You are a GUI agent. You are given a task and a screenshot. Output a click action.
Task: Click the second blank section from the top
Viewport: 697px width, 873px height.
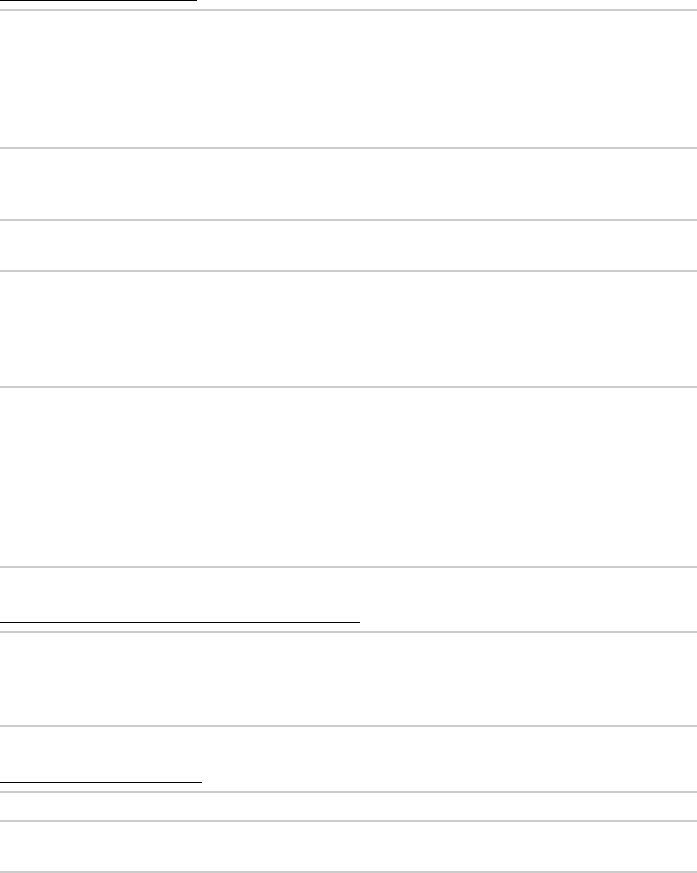[348, 184]
